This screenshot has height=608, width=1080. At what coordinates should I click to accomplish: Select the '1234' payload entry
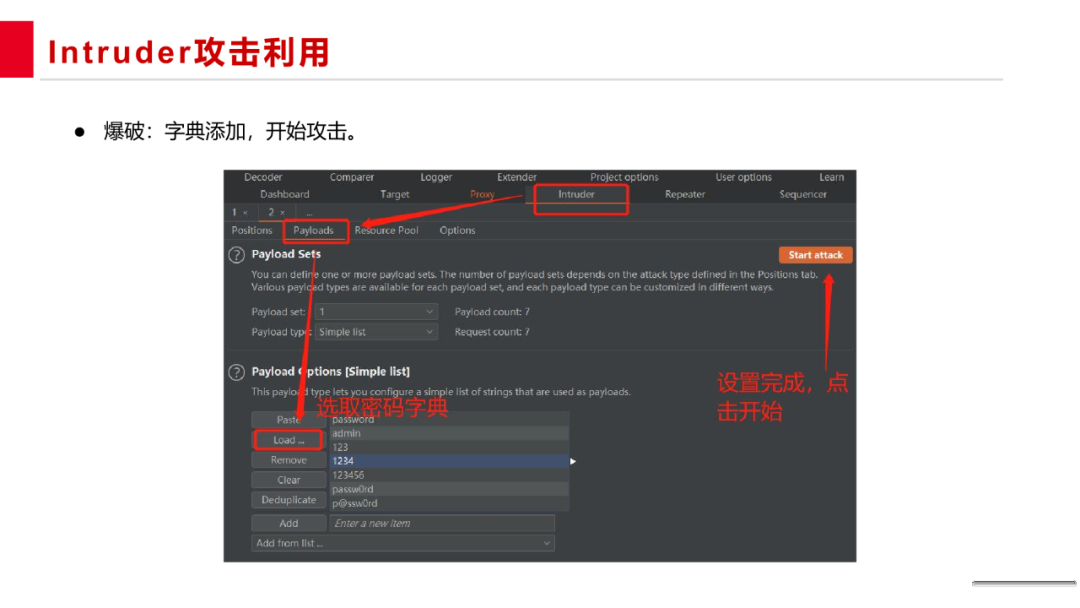(449, 461)
